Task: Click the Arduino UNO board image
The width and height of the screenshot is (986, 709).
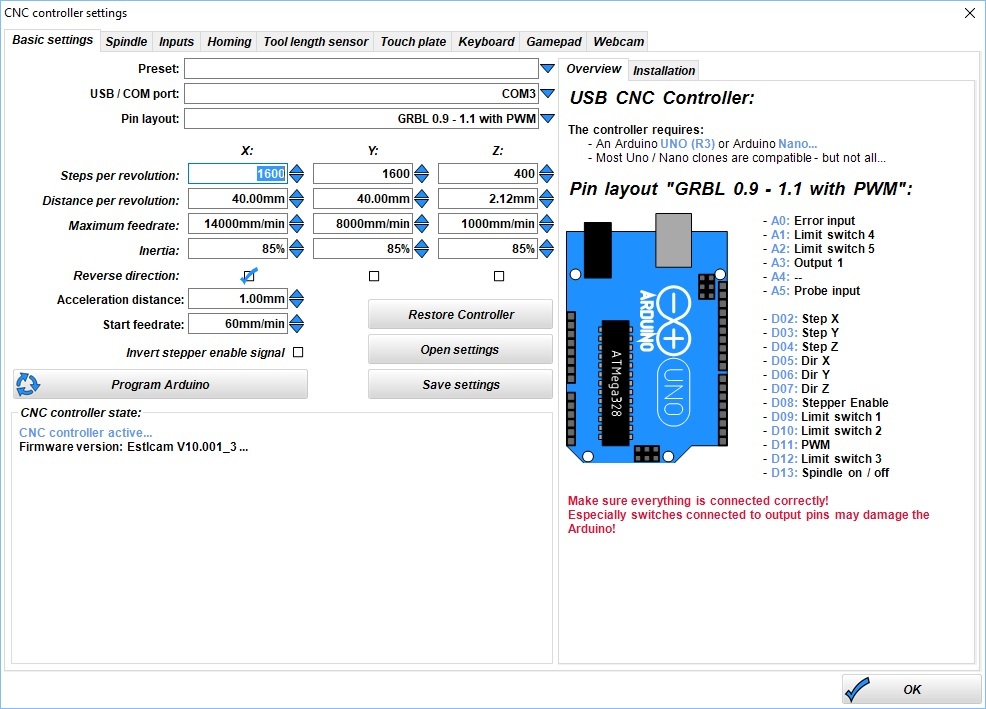Action: 647,338
